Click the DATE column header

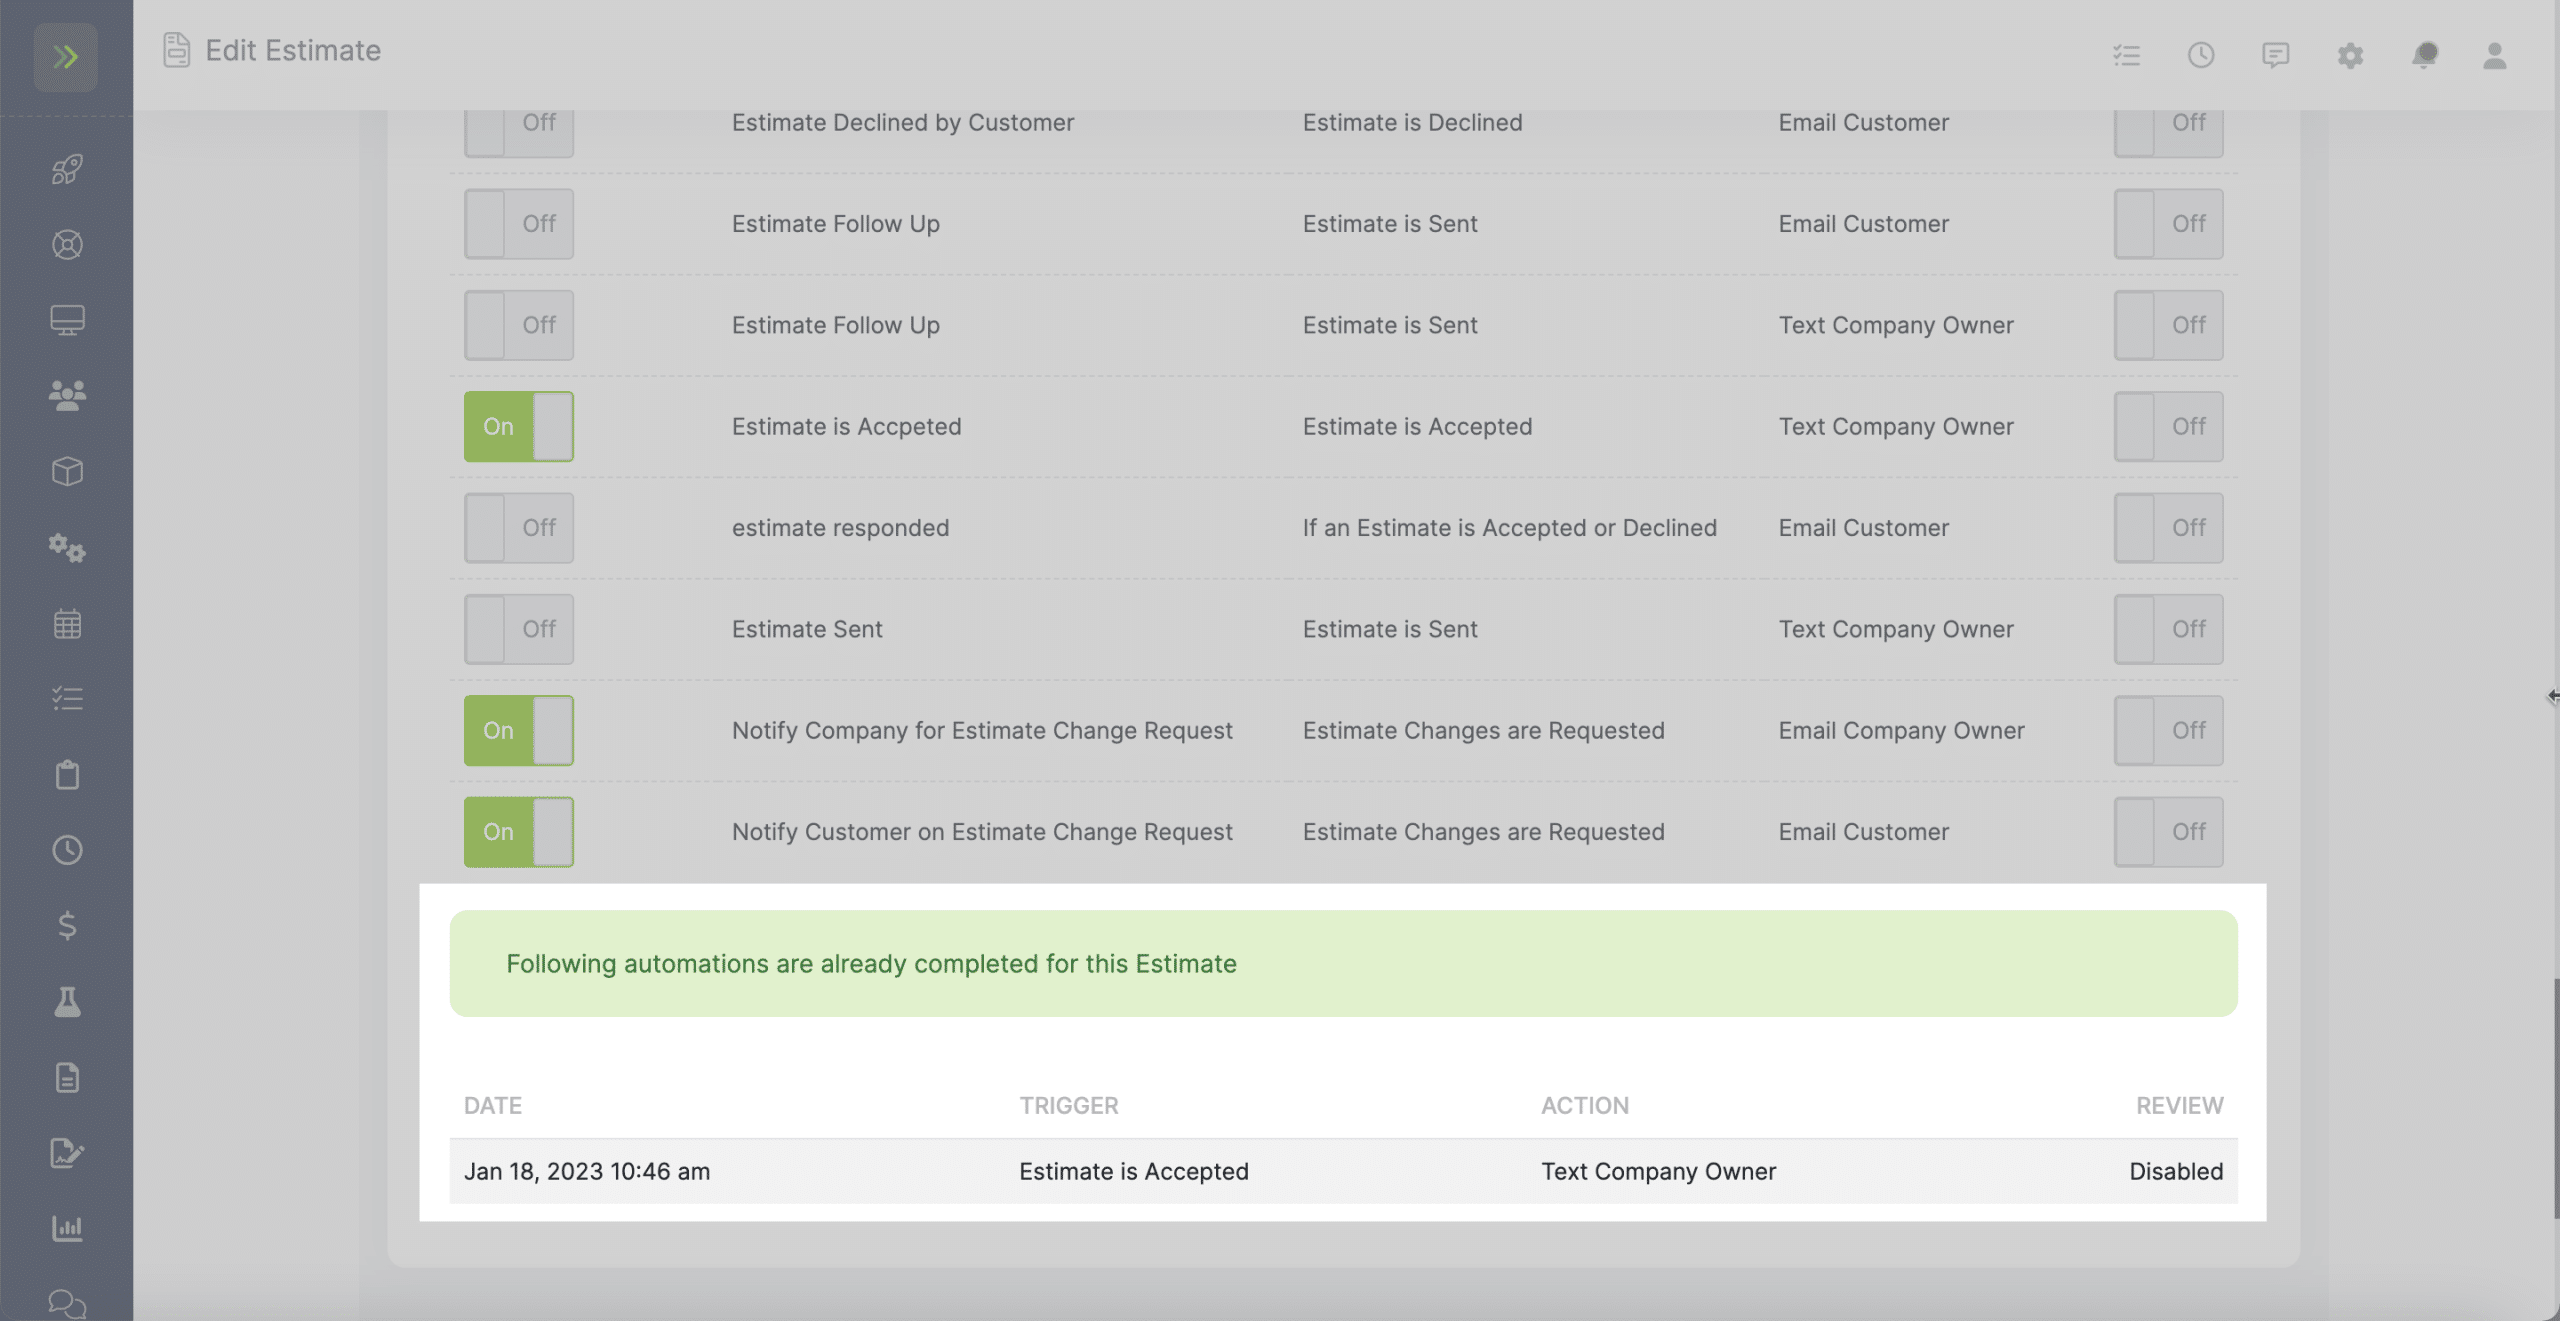coord(493,1106)
